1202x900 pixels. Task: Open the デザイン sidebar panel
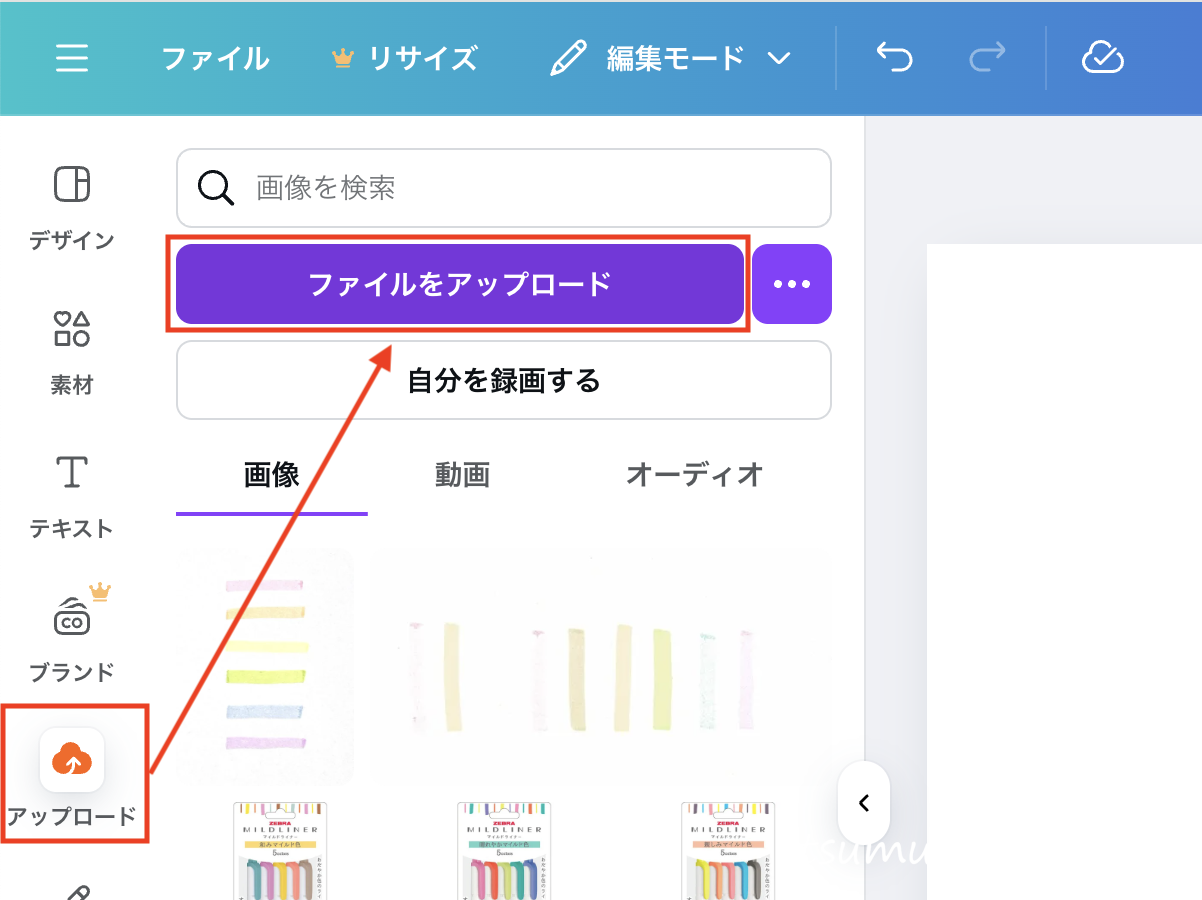71,208
